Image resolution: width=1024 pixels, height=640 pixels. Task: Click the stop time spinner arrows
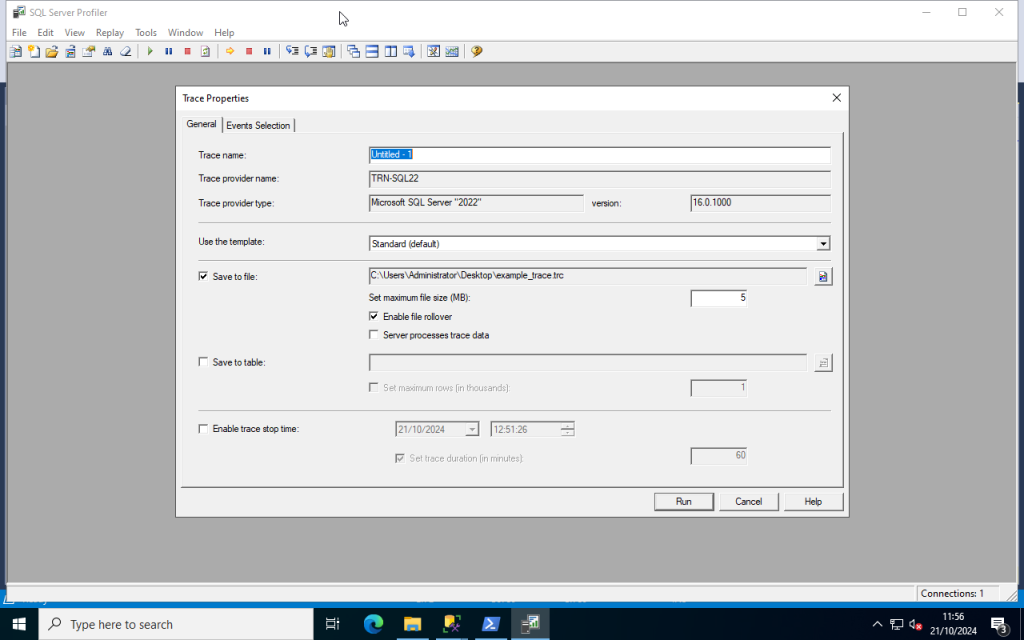pyautogui.click(x=568, y=429)
